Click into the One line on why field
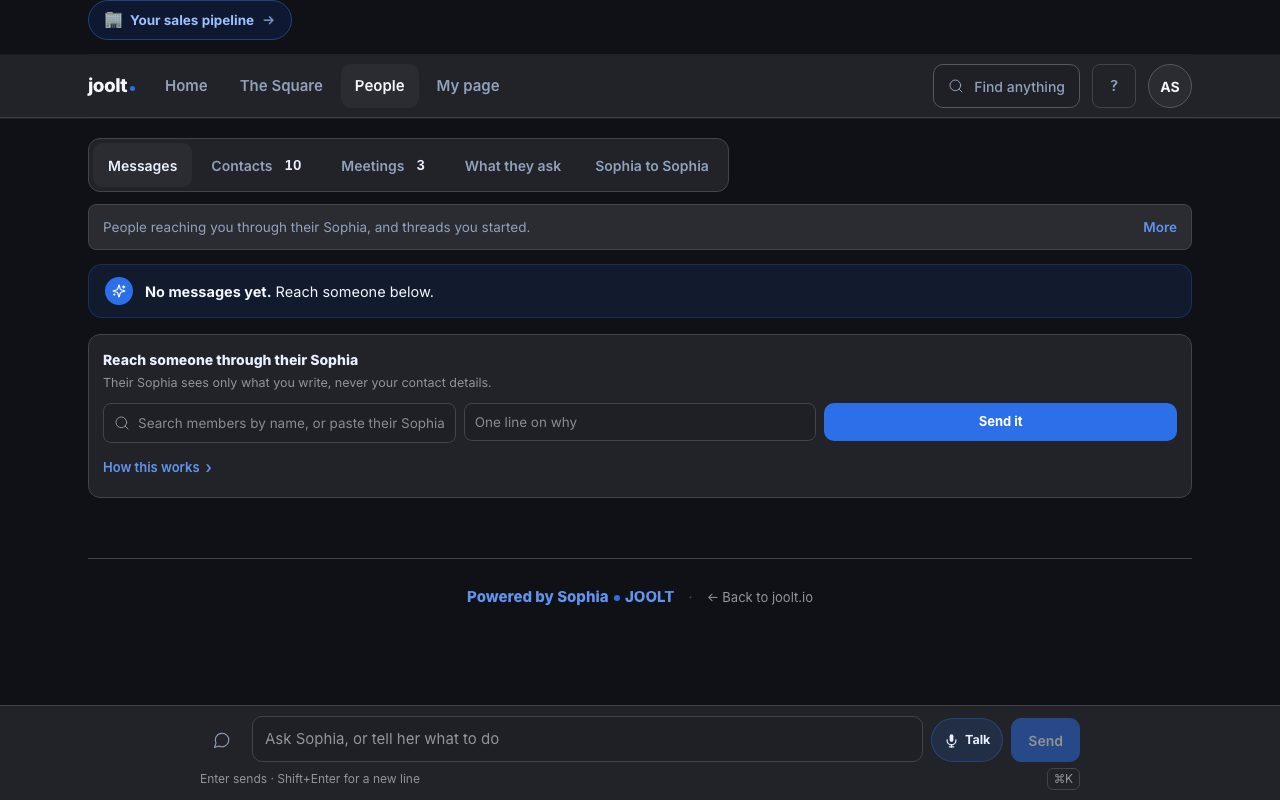The width and height of the screenshot is (1280, 800). [x=640, y=422]
